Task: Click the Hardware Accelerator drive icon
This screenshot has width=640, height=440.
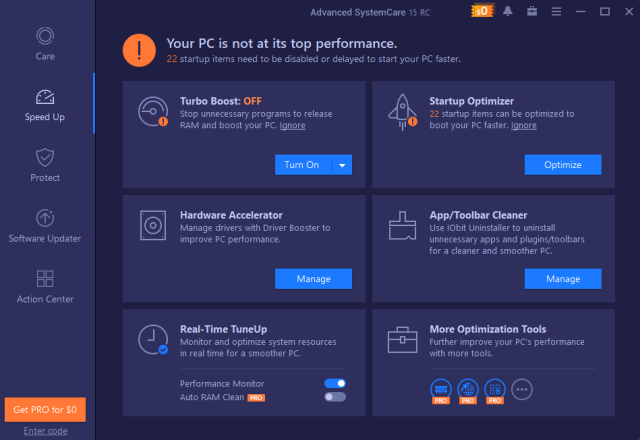Action: [153, 225]
